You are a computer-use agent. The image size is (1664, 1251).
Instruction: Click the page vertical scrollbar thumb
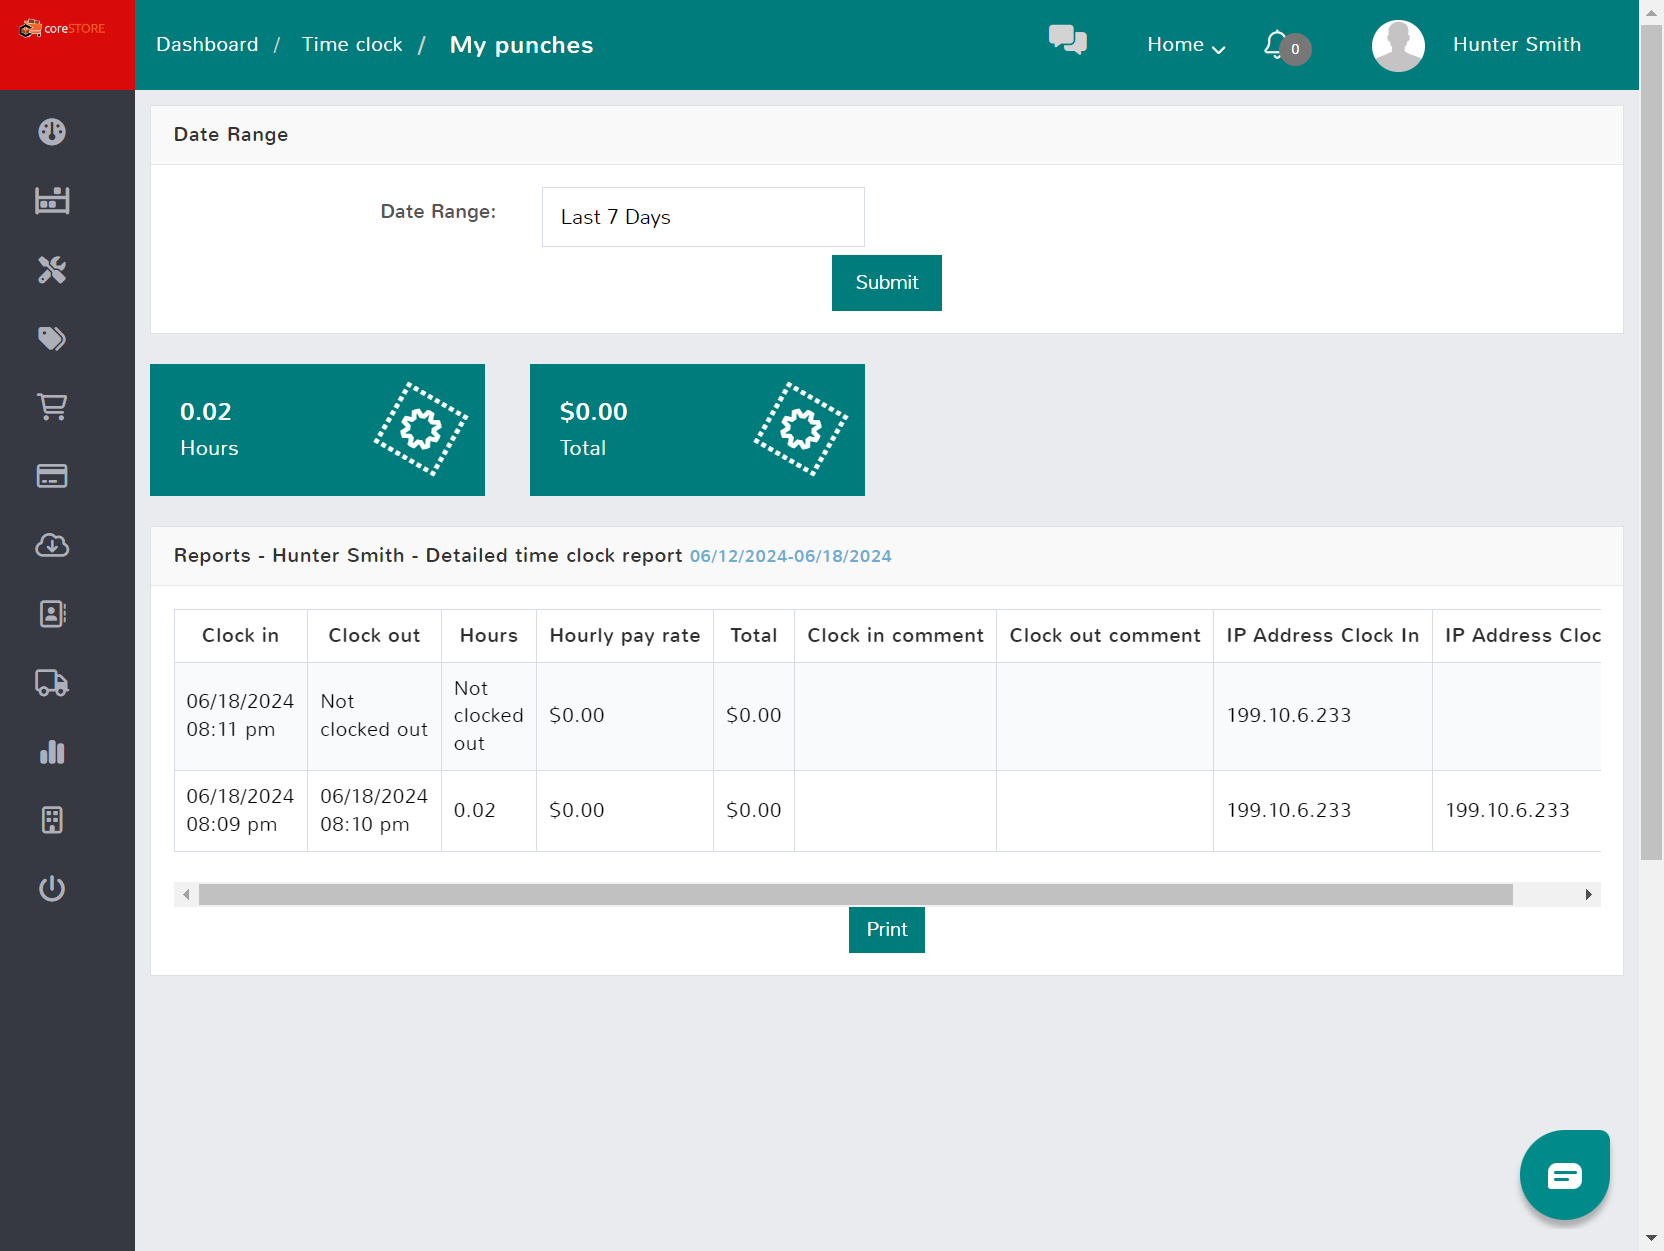pyautogui.click(x=1652, y=442)
